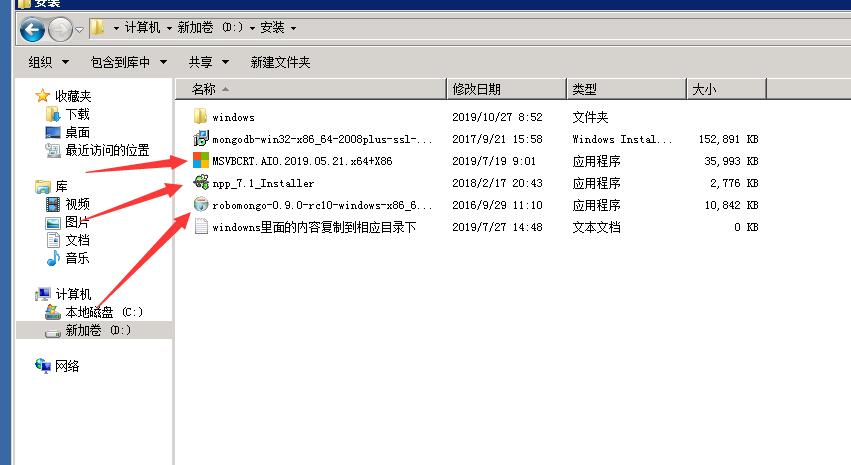Image resolution: width=851 pixels, height=465 pixels.
Task: Select the npp_7.1_Installer file icon
Action: coord(200,183)
